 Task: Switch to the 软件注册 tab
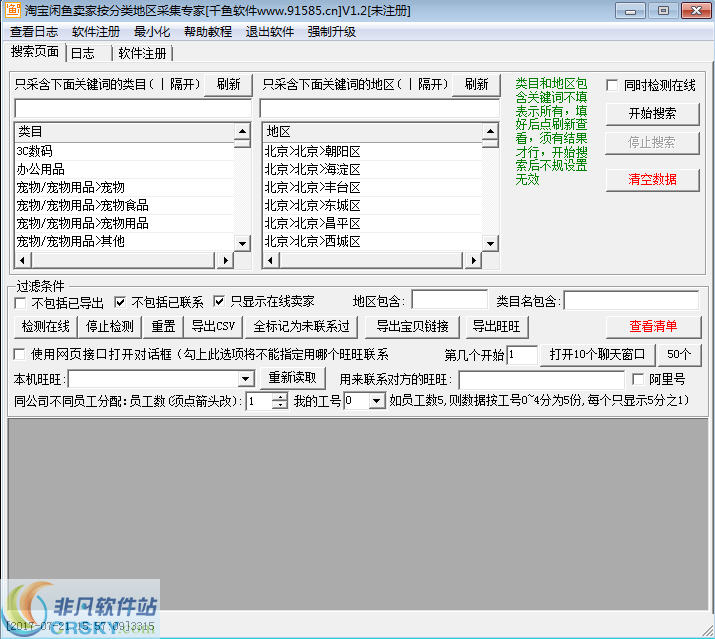point(142,53)
